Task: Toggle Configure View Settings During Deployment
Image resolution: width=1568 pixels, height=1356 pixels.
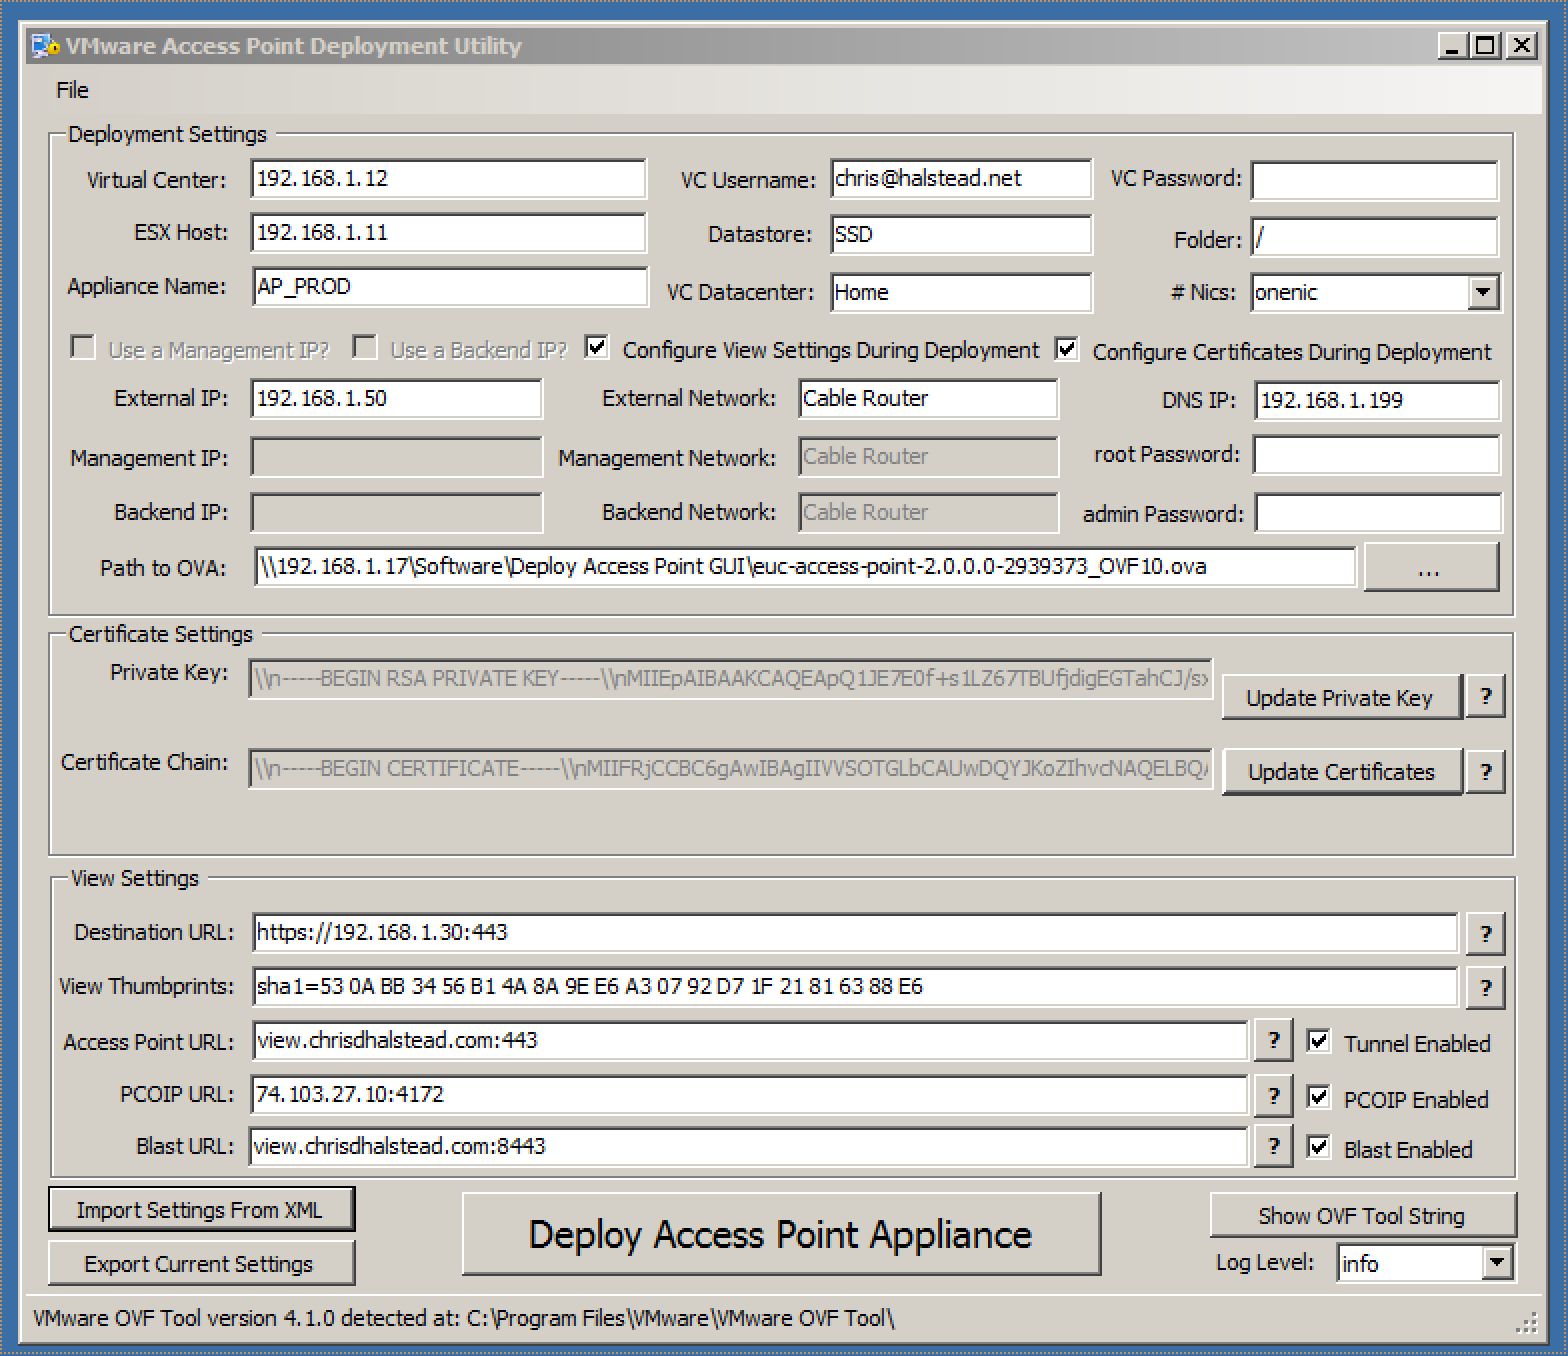Action: [597, 348]
